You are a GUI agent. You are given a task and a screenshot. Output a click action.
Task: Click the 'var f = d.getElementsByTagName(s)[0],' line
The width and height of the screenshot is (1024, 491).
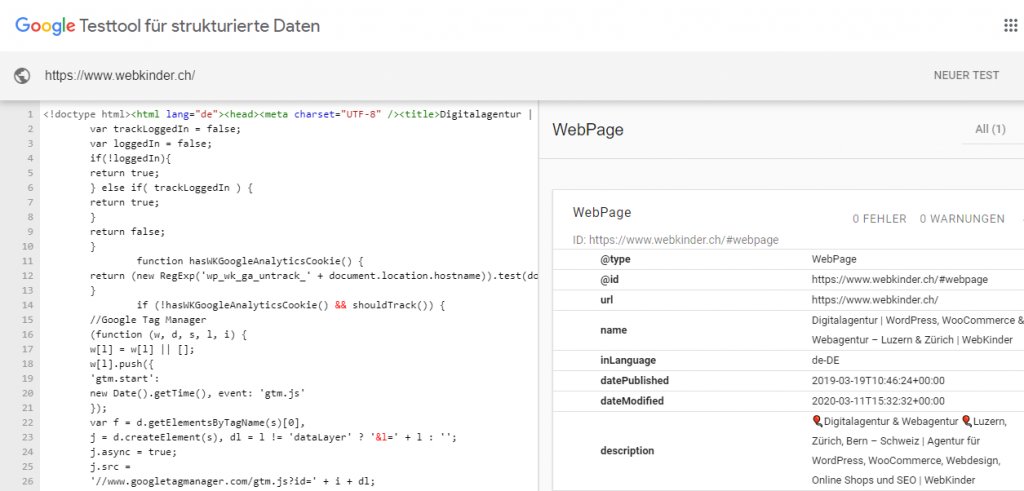click(198, 423)
